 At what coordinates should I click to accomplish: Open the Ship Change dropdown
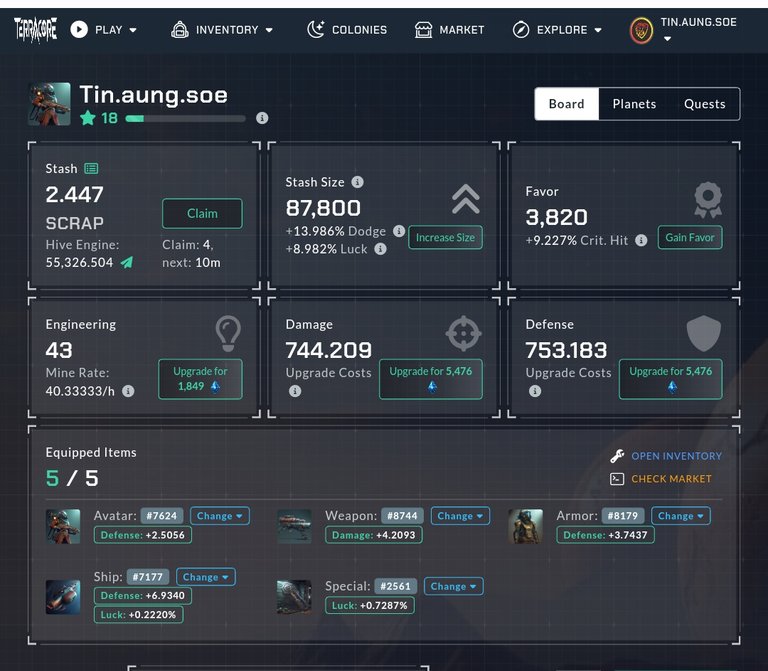[206, 577]
